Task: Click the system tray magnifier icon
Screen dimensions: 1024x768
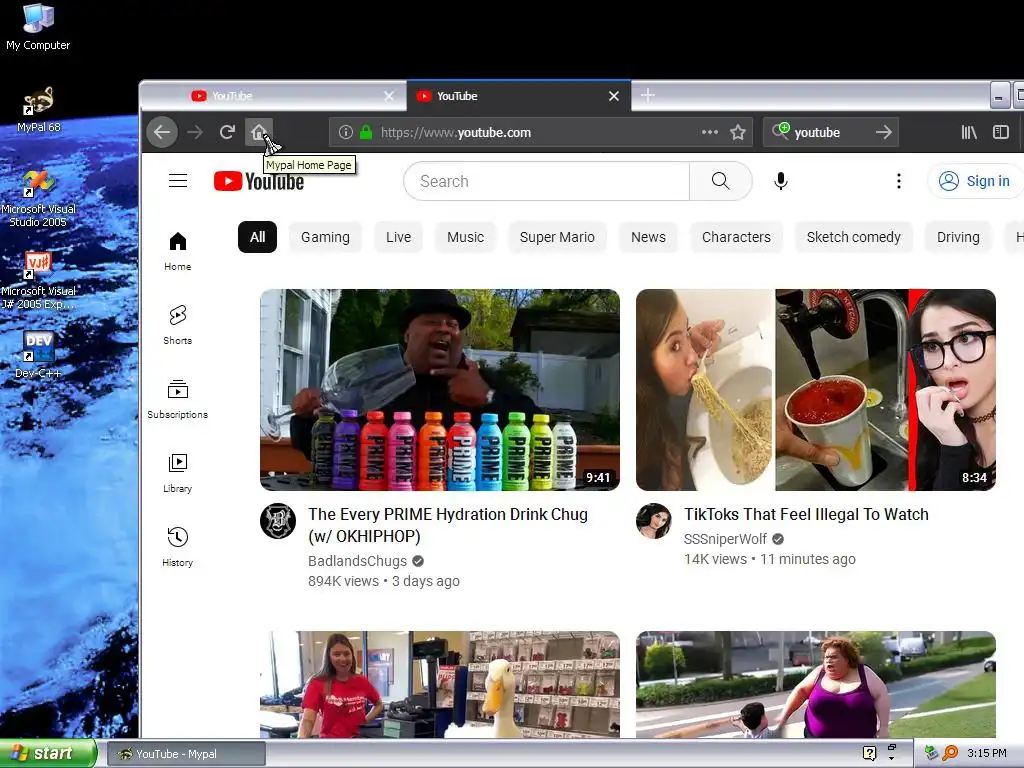Action: 950,753
